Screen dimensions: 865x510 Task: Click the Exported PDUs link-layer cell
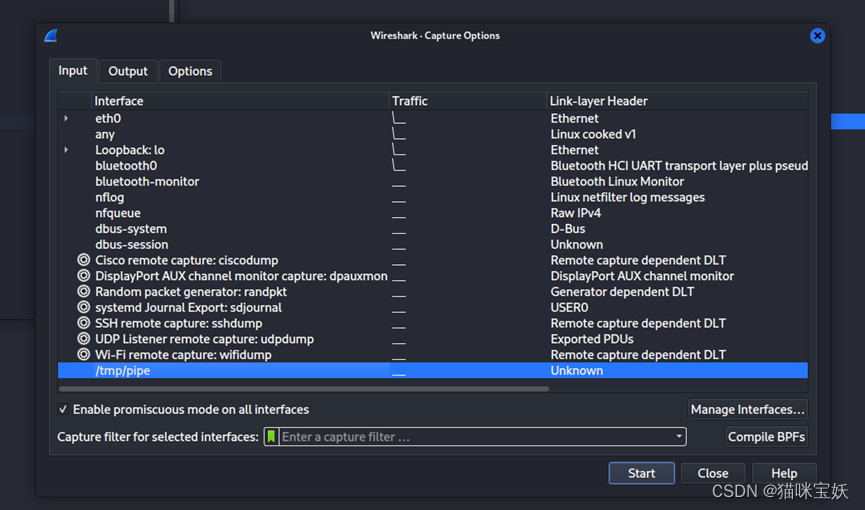coord(592,338)
